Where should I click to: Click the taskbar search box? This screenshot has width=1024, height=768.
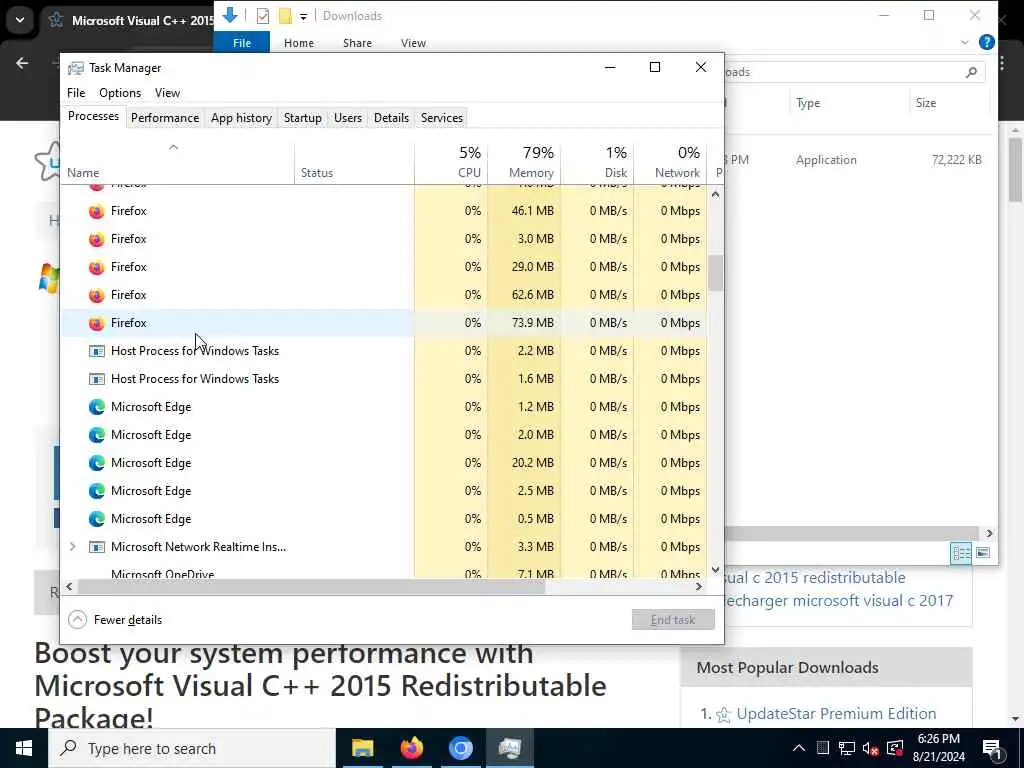click(x=192, y=748)
